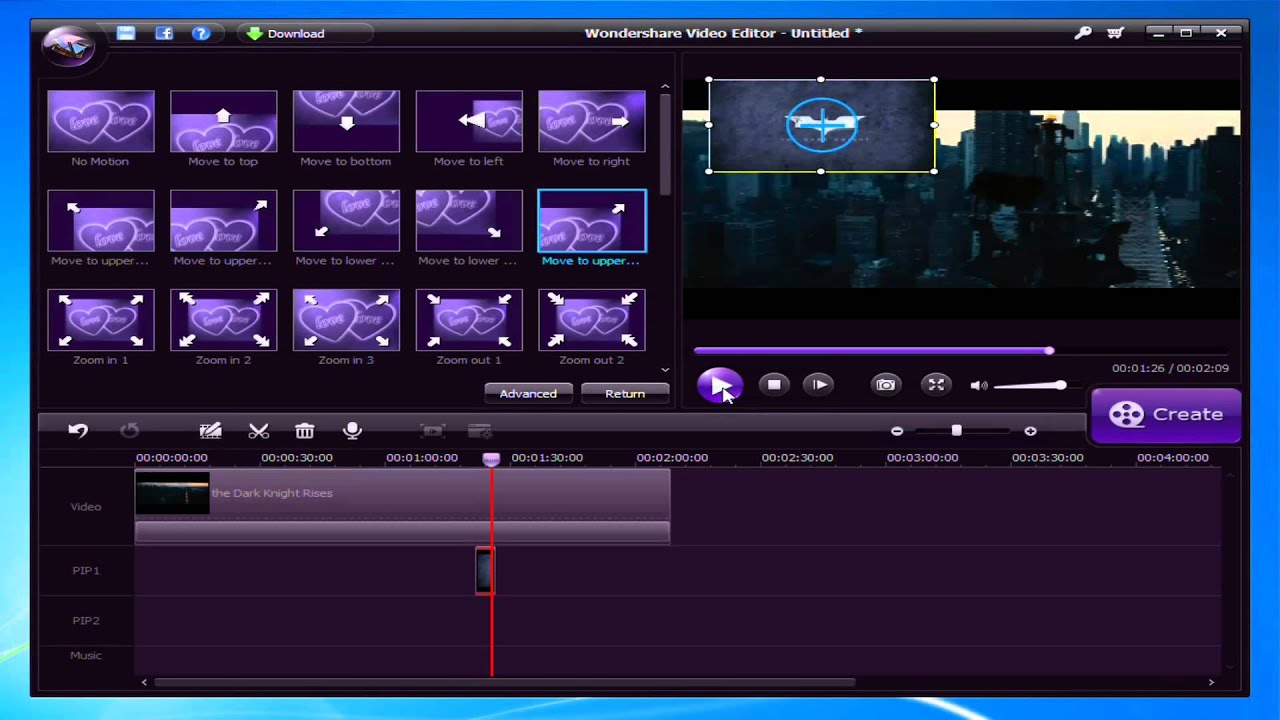The image size is (1280, 720).
Task: Take a snapshot with camera icon
Action: coord(886,385)
